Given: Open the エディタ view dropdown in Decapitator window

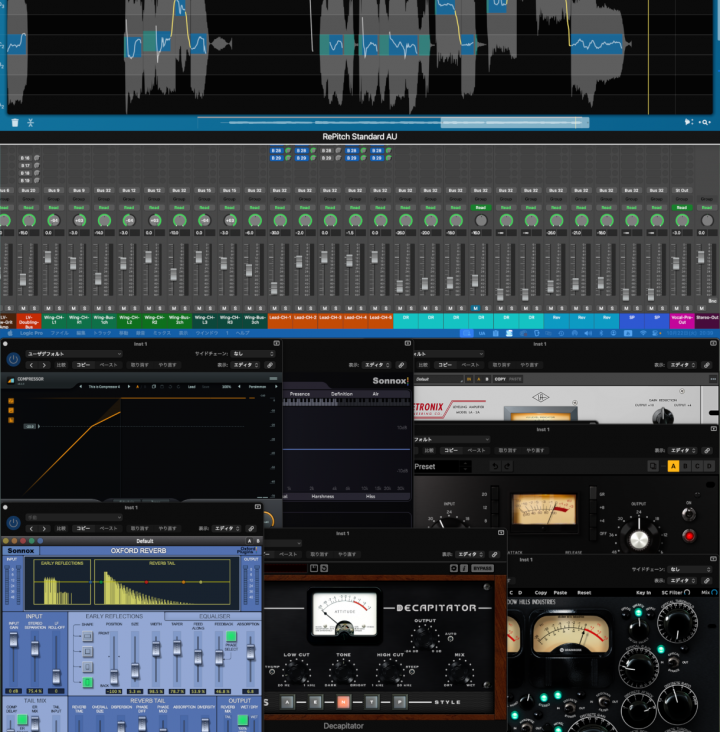Looking at the screenshot, I should 470,553.
